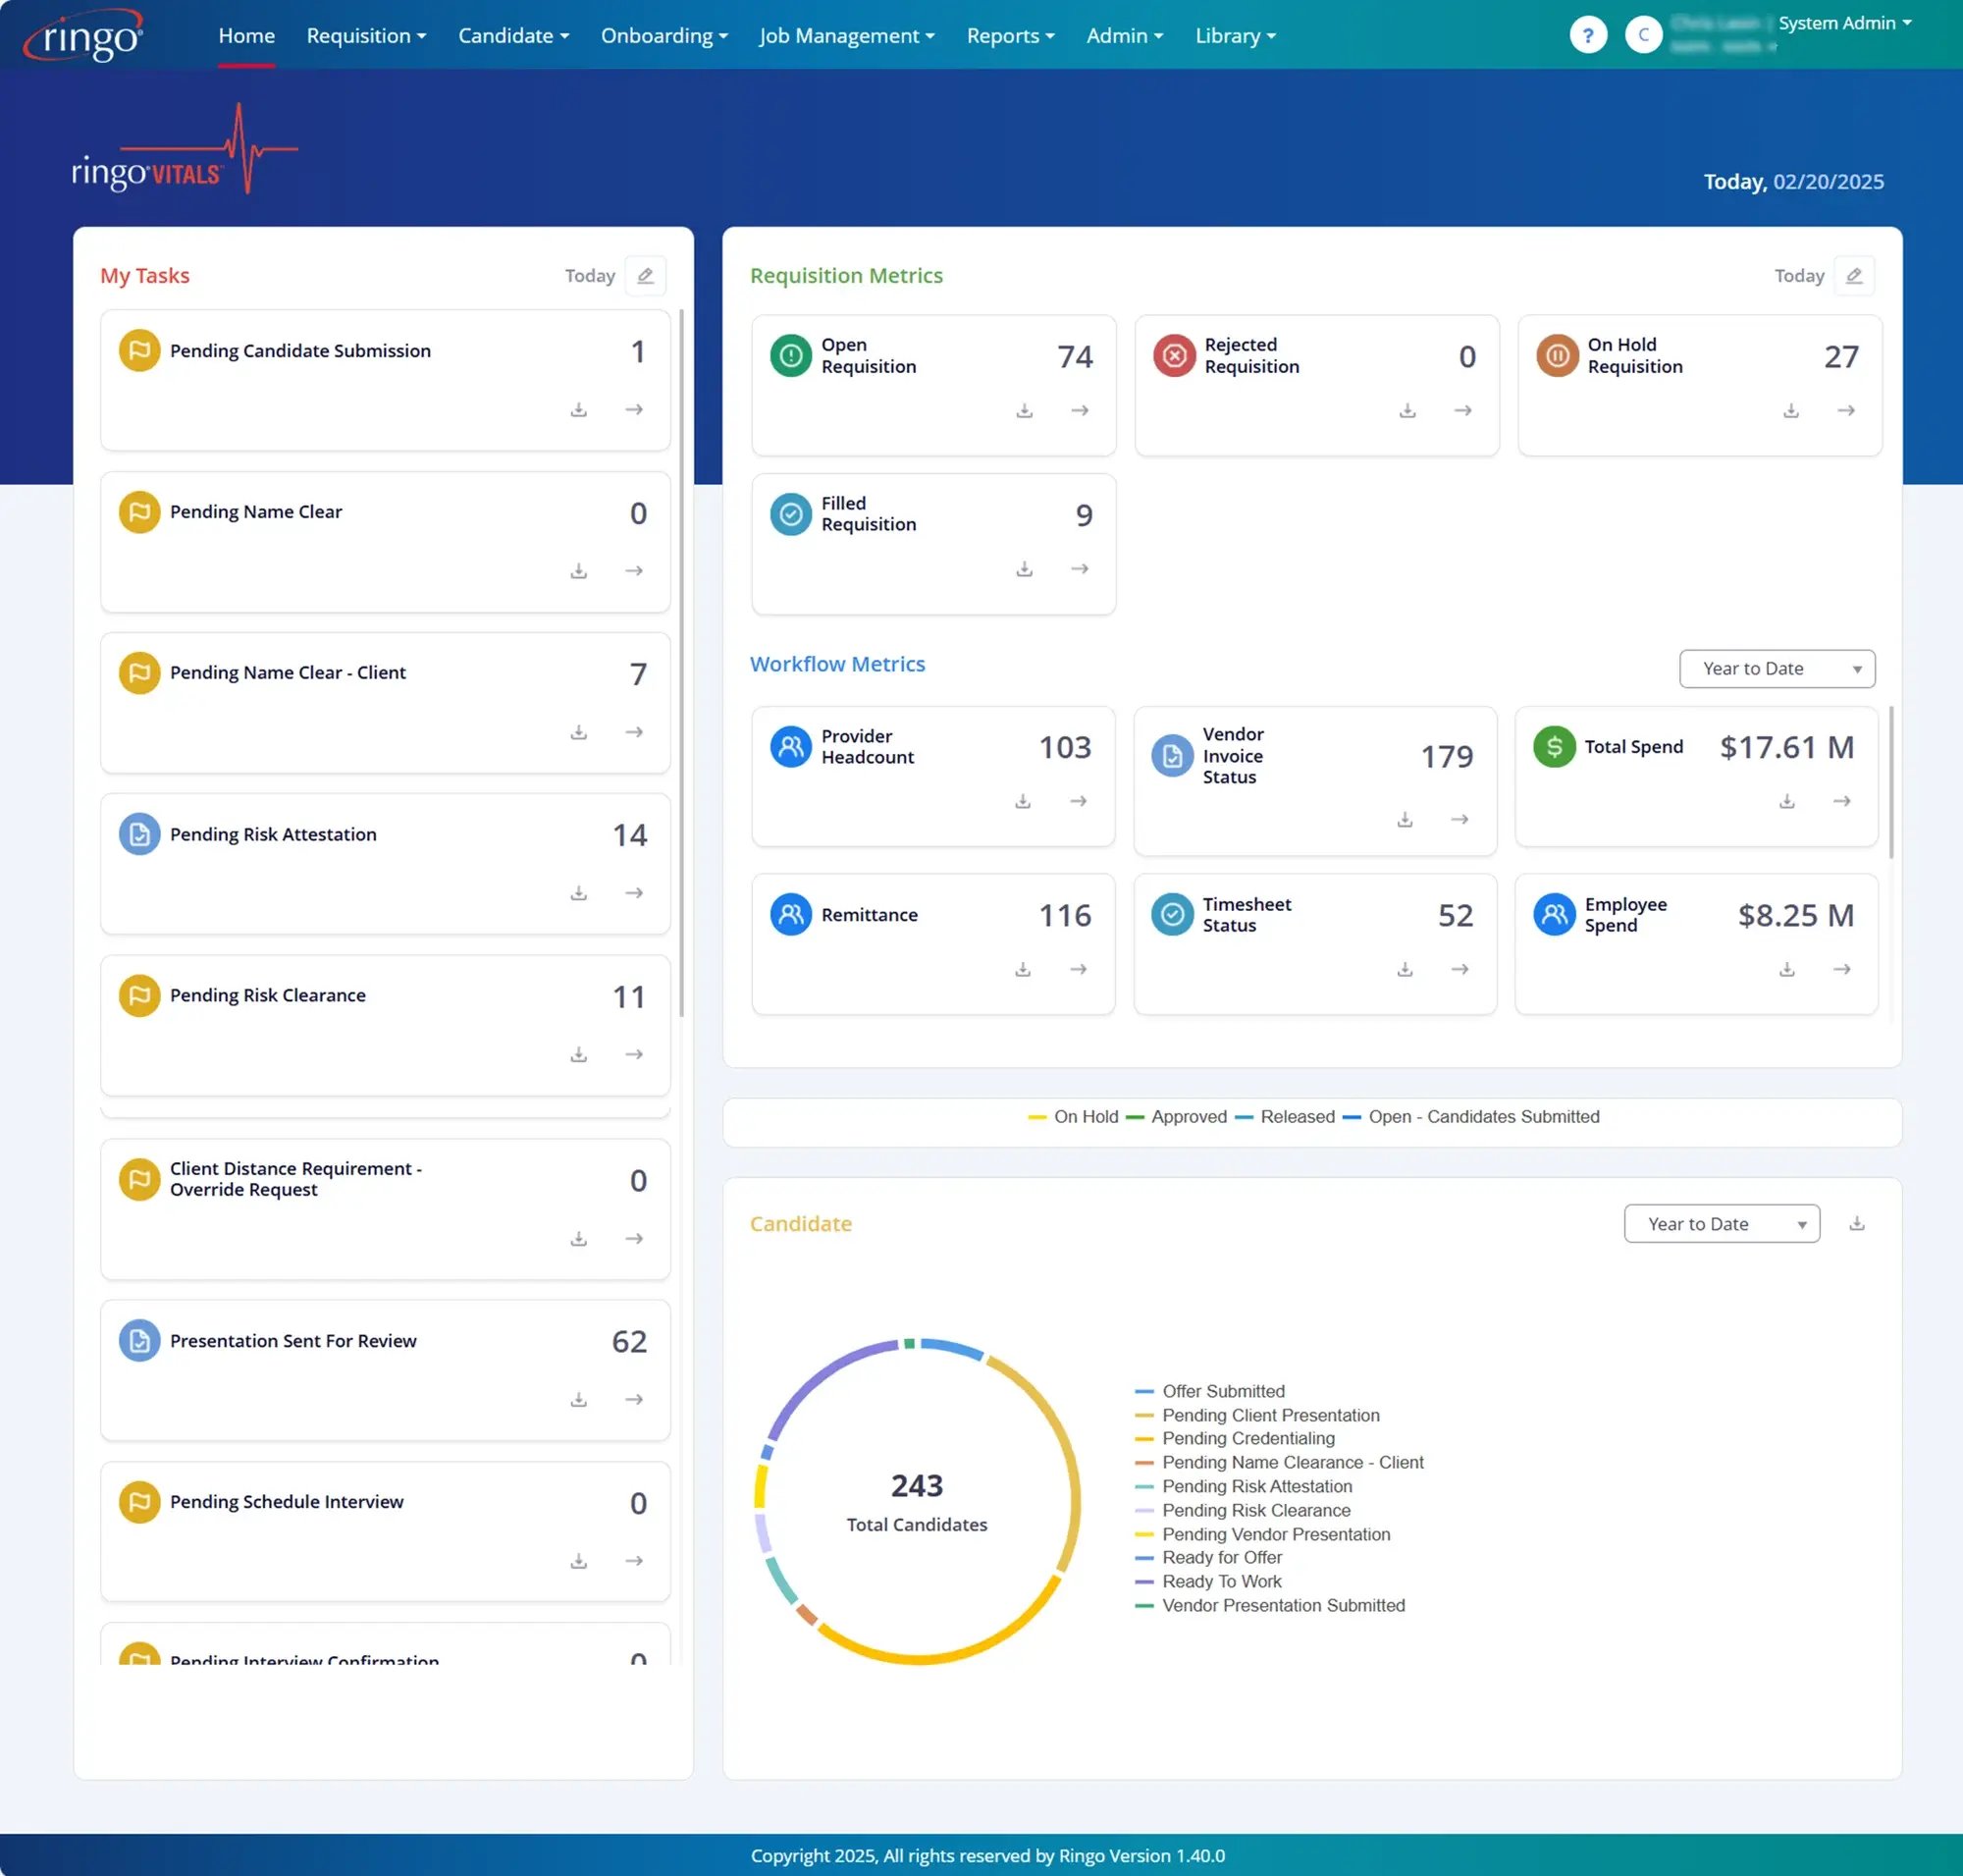Open Timesheet Status details via arrow icon

[1461, 968]
